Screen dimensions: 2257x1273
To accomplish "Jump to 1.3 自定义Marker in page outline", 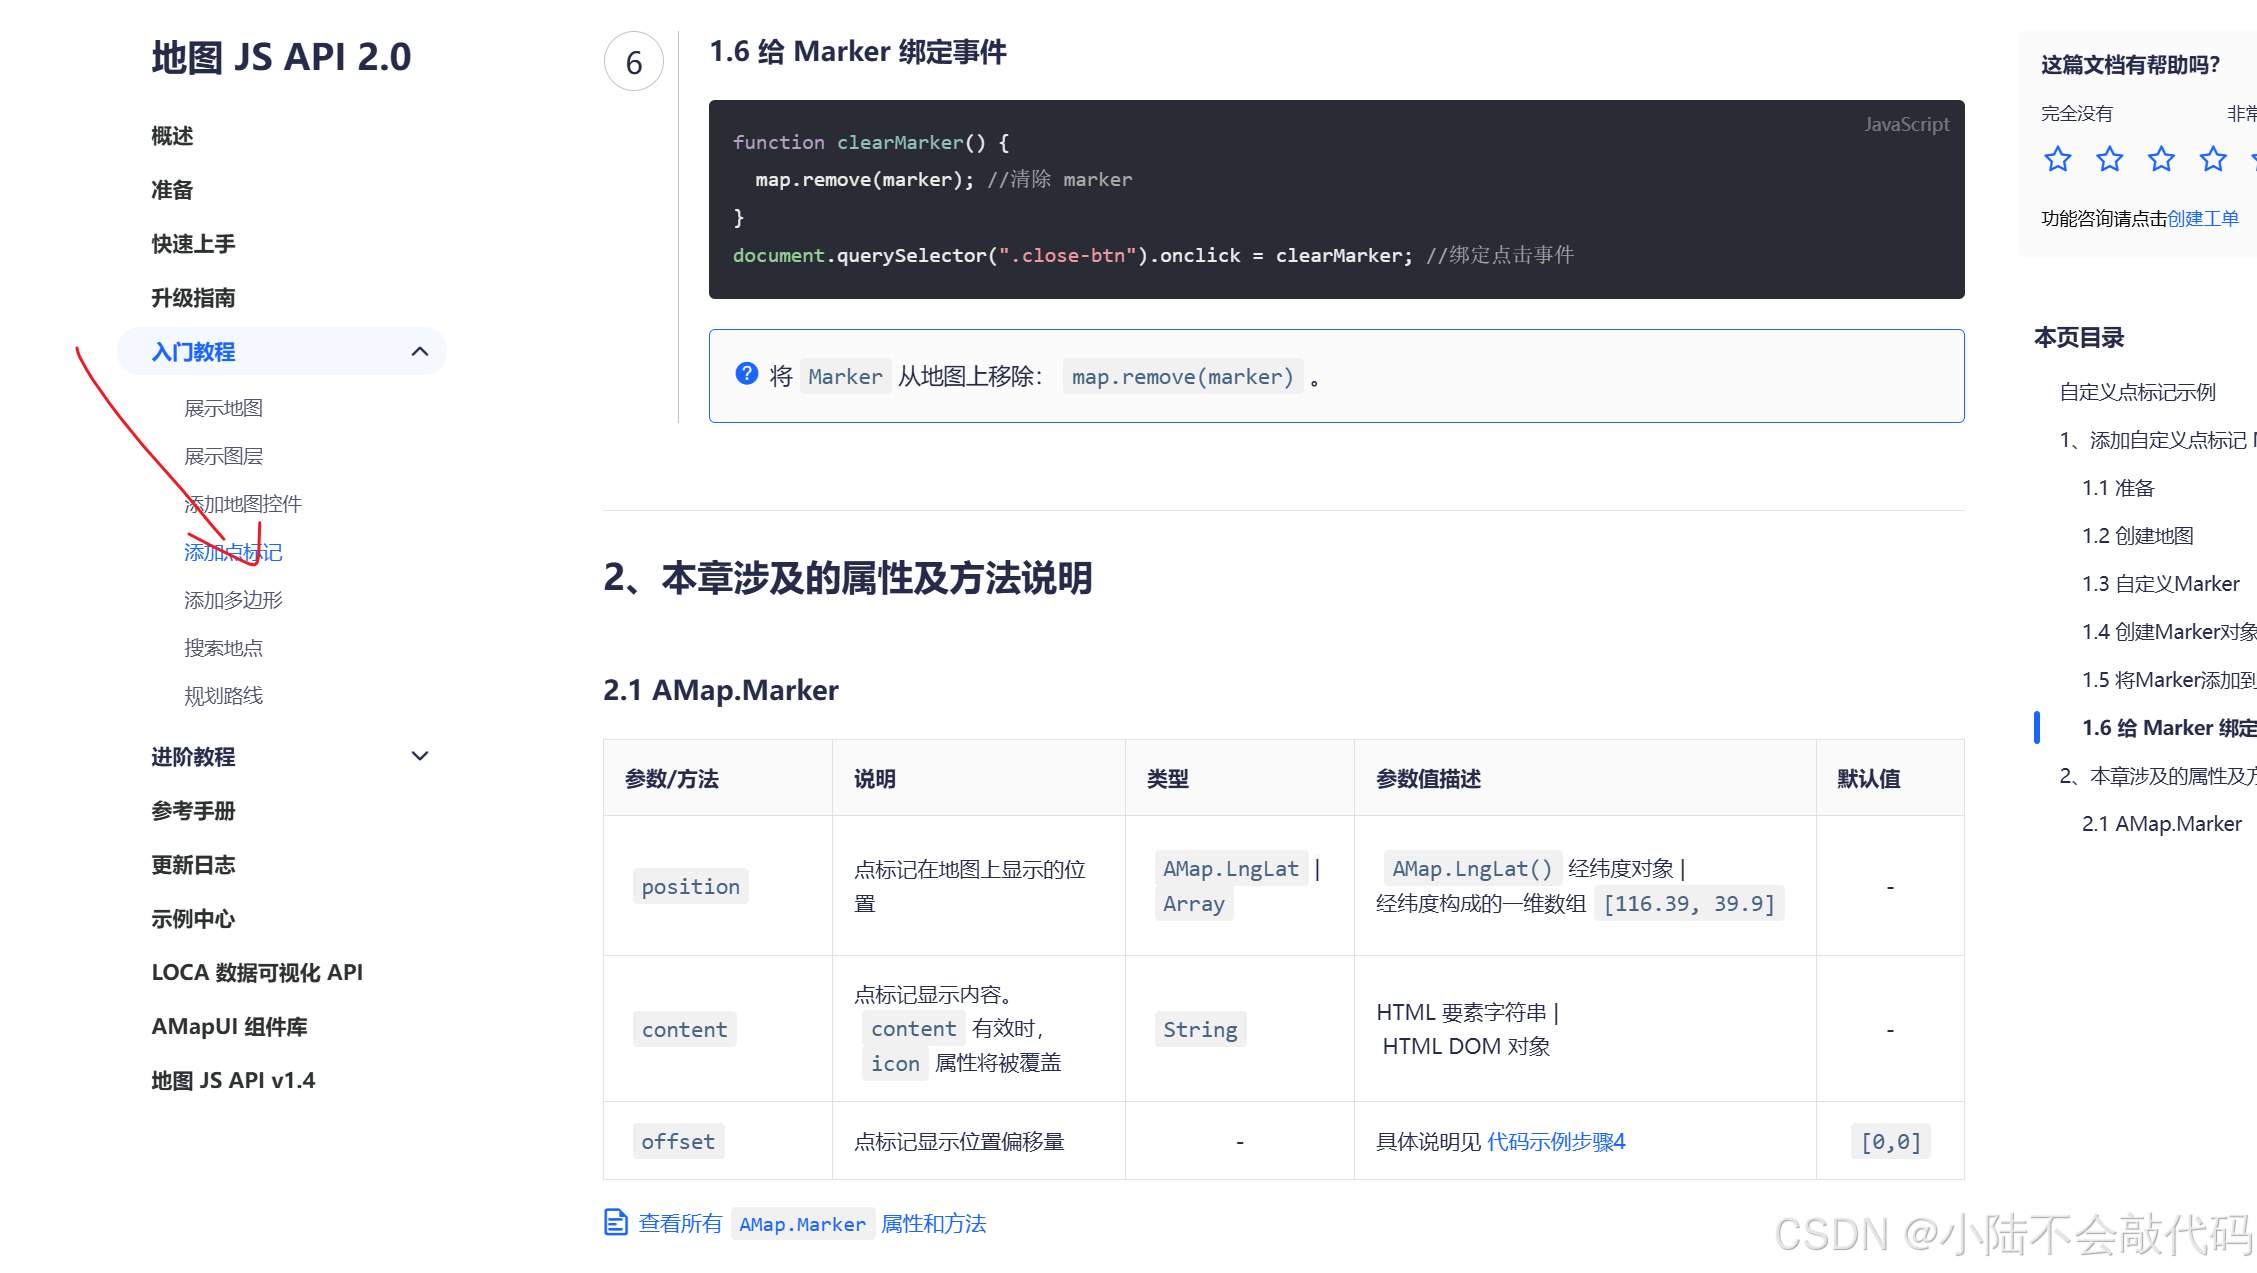I will (2160, 584).
